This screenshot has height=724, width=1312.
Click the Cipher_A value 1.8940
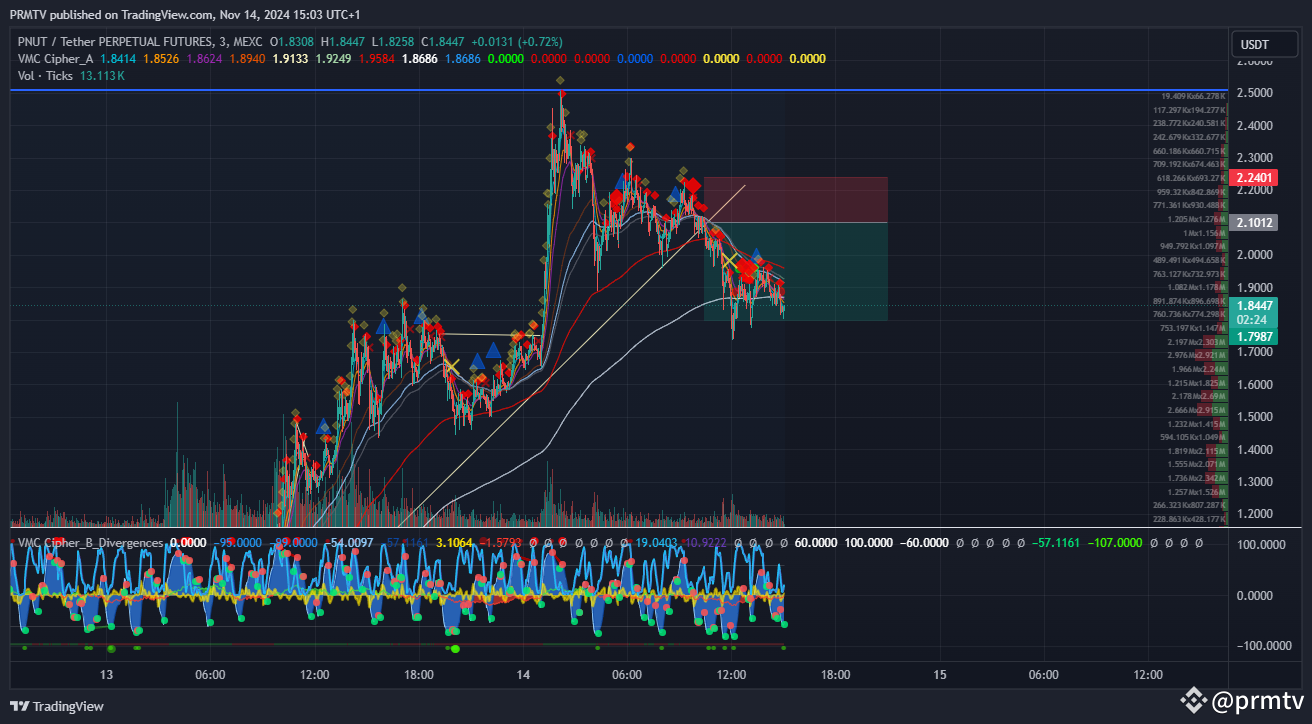(248, 59)
